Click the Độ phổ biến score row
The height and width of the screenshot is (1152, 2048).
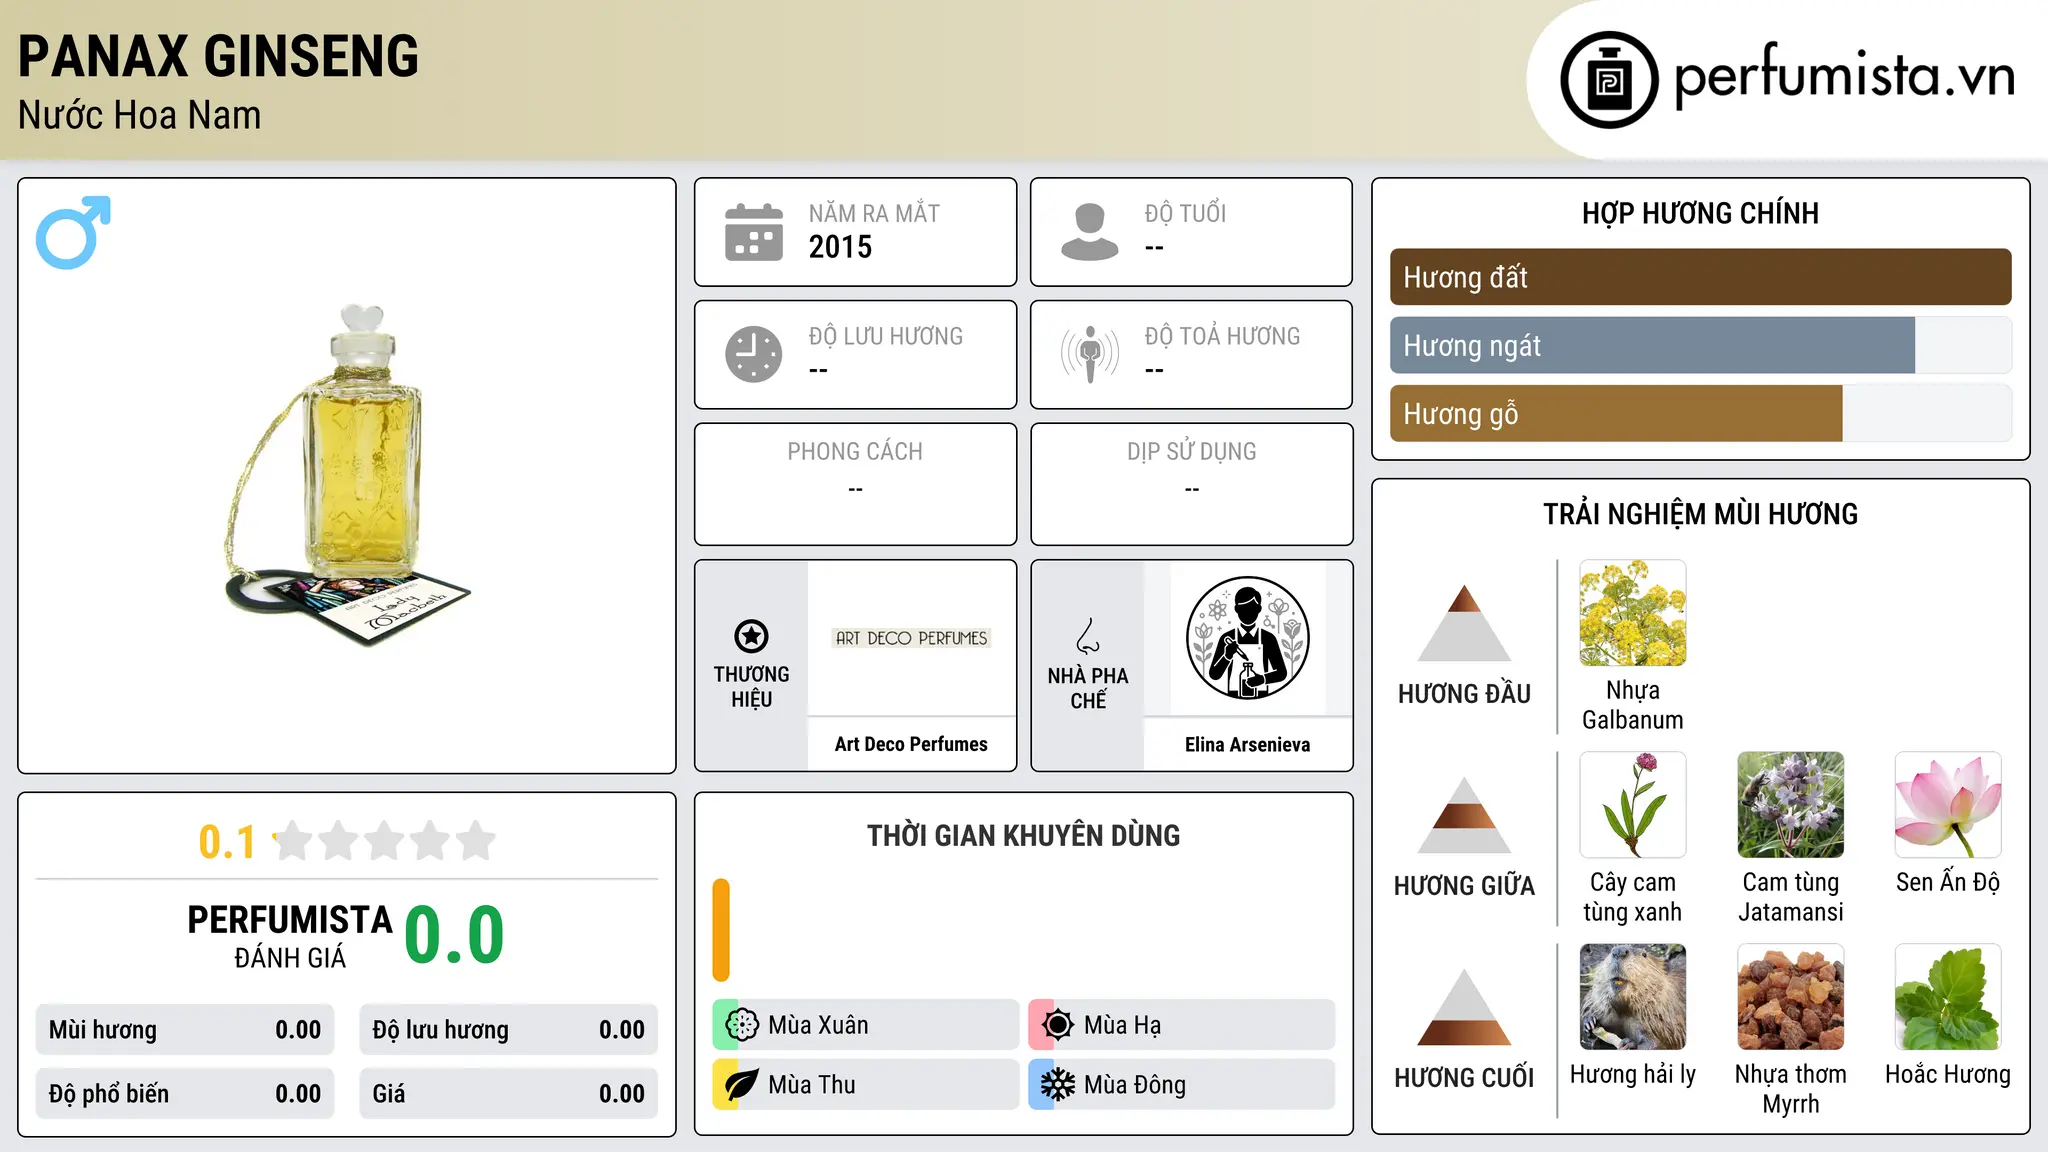(x=185, y=1094)
